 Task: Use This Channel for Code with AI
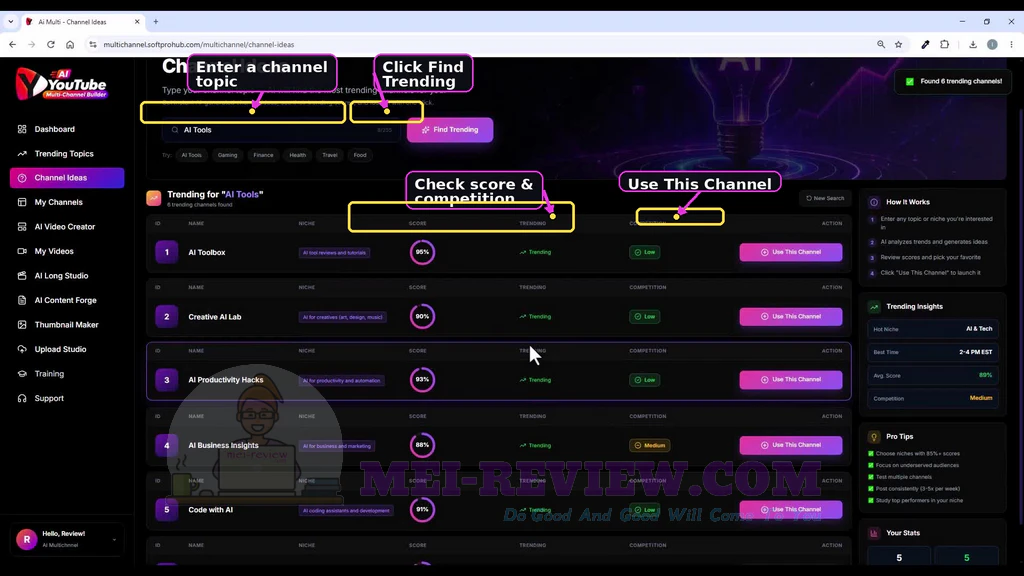pos(791,509)
